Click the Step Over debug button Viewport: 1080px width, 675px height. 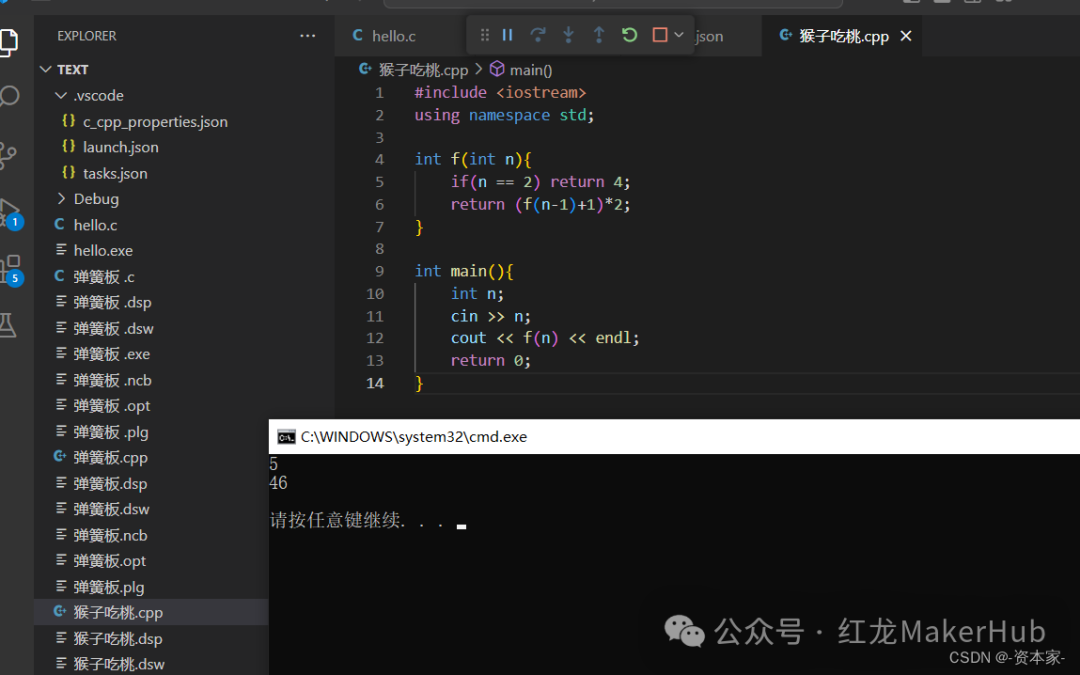(538, 35)
